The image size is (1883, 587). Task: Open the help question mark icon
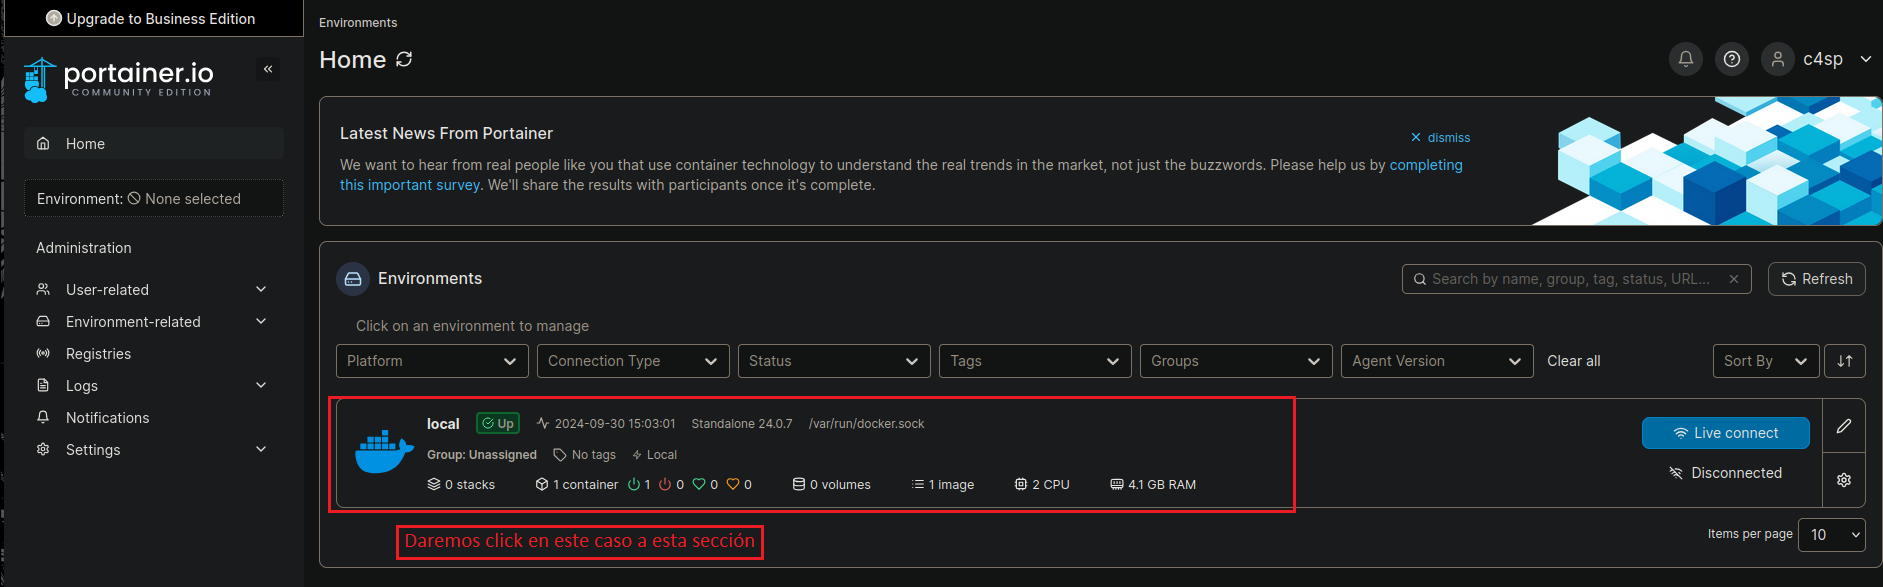pos(1732,59)
